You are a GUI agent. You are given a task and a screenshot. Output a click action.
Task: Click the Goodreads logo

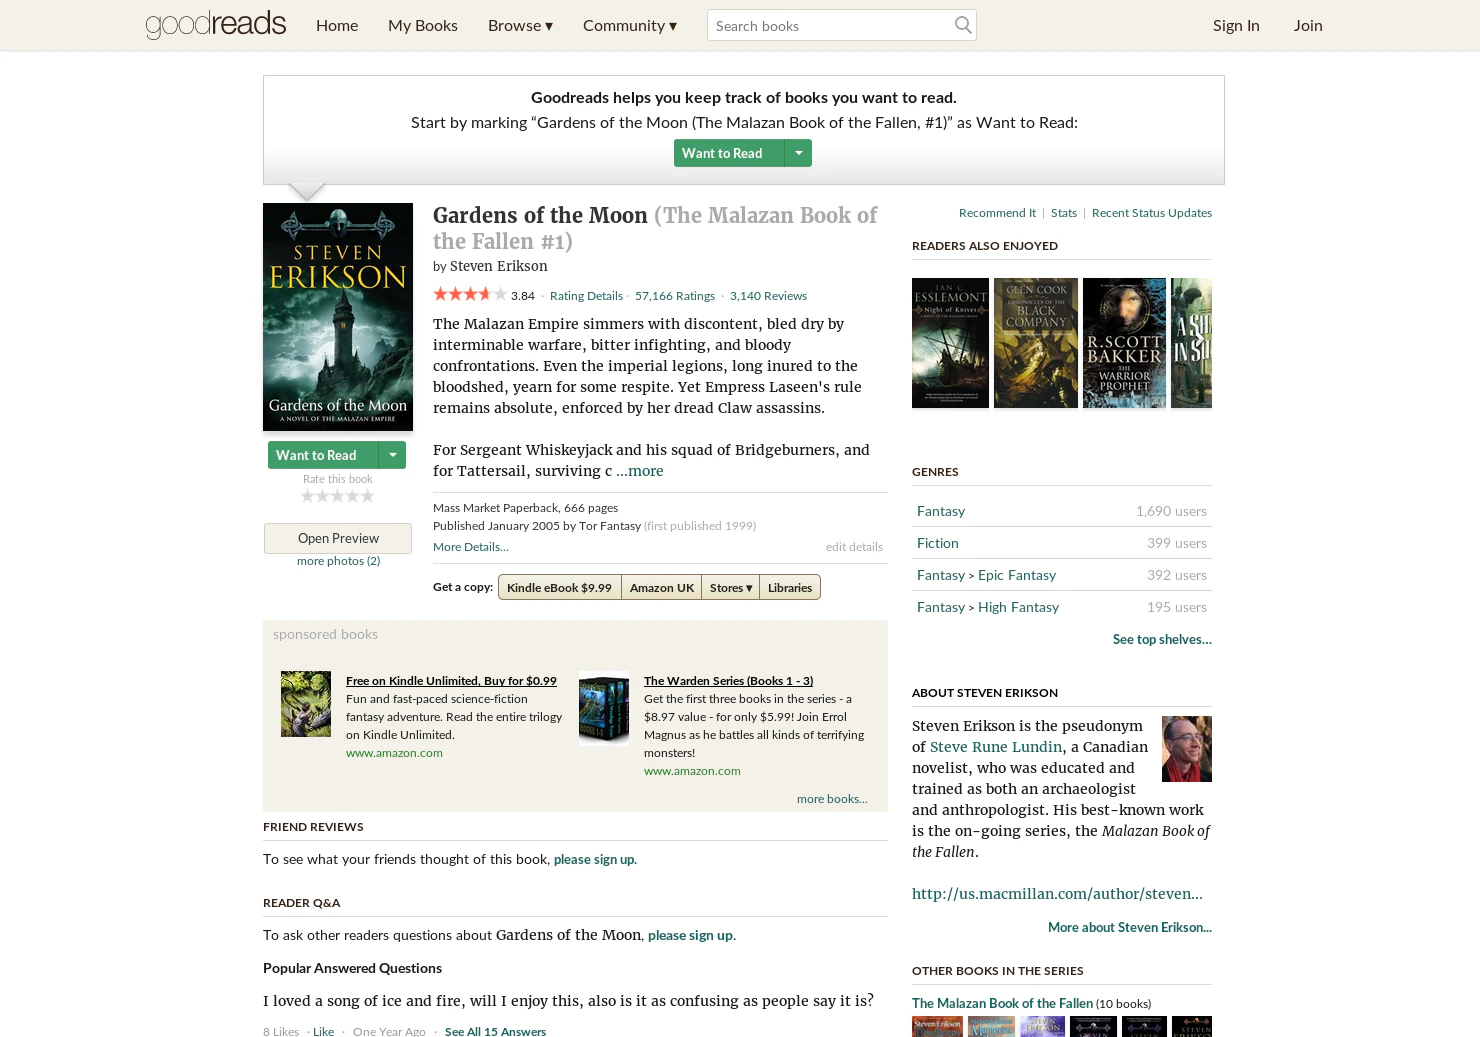[x=216, y=24]
